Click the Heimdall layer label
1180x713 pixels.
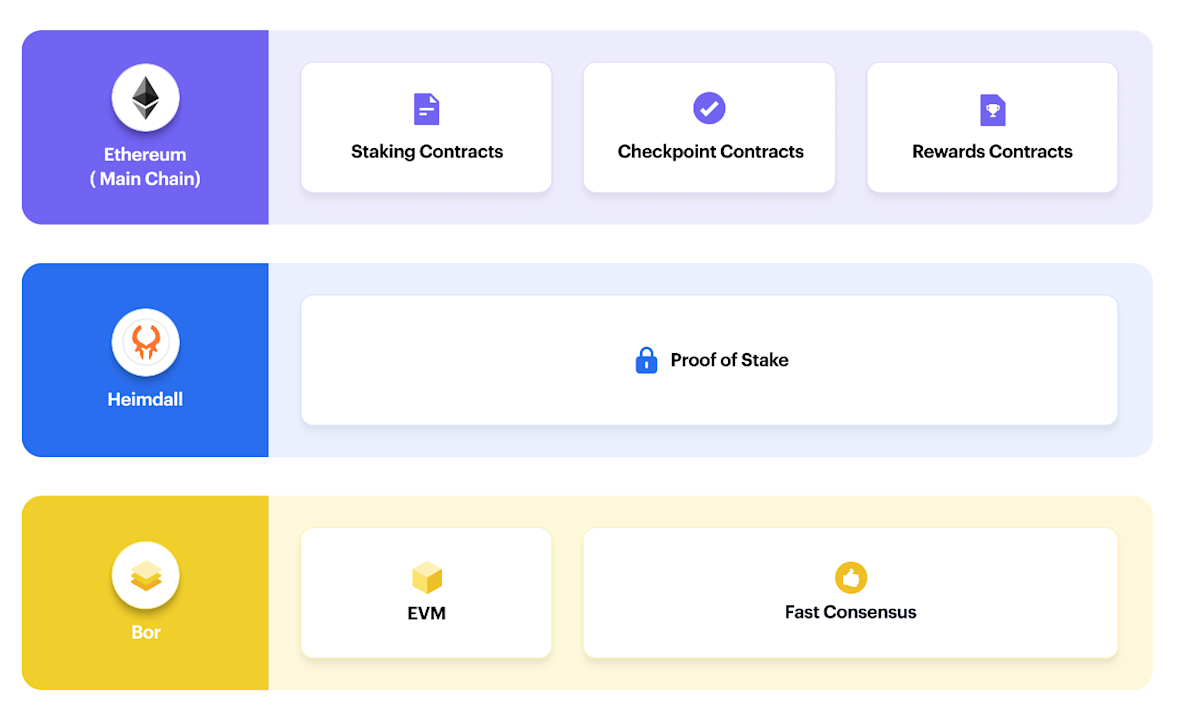(145, 399)
